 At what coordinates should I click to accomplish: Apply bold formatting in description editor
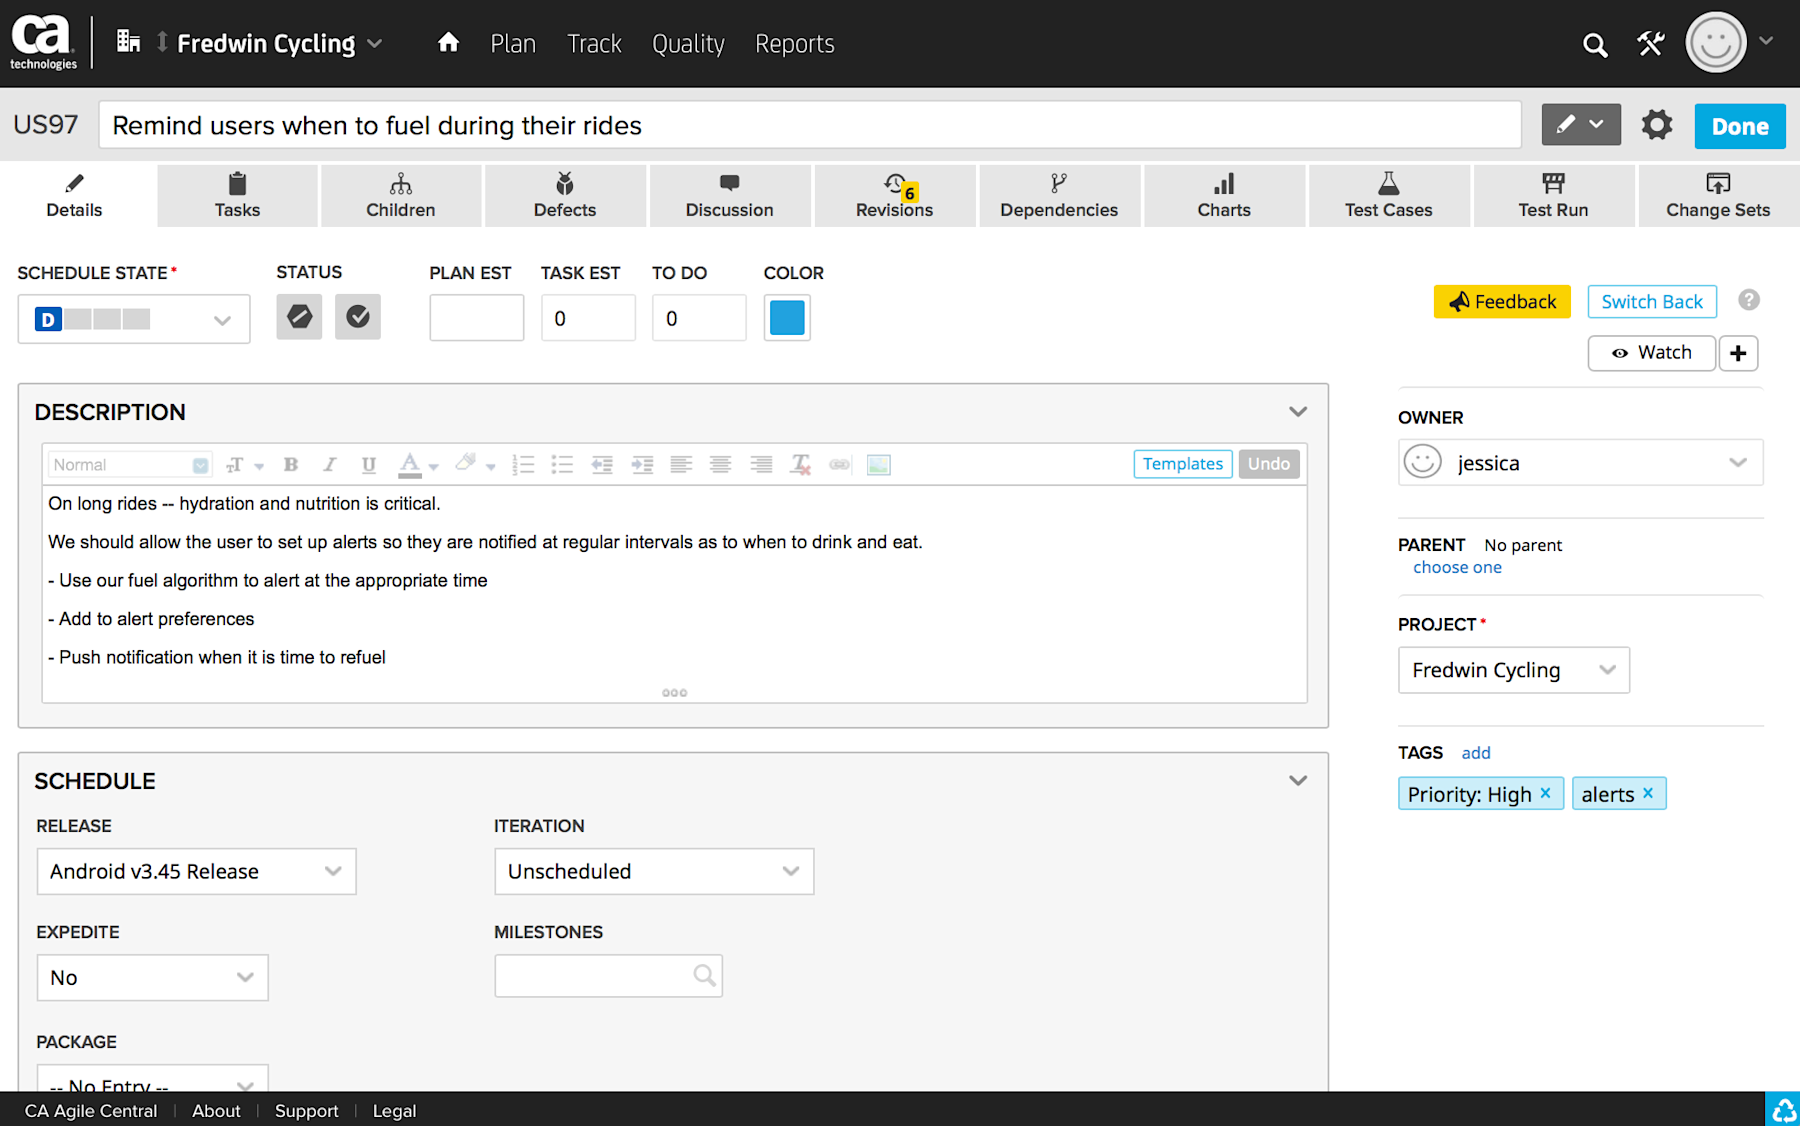click(291, 465)
